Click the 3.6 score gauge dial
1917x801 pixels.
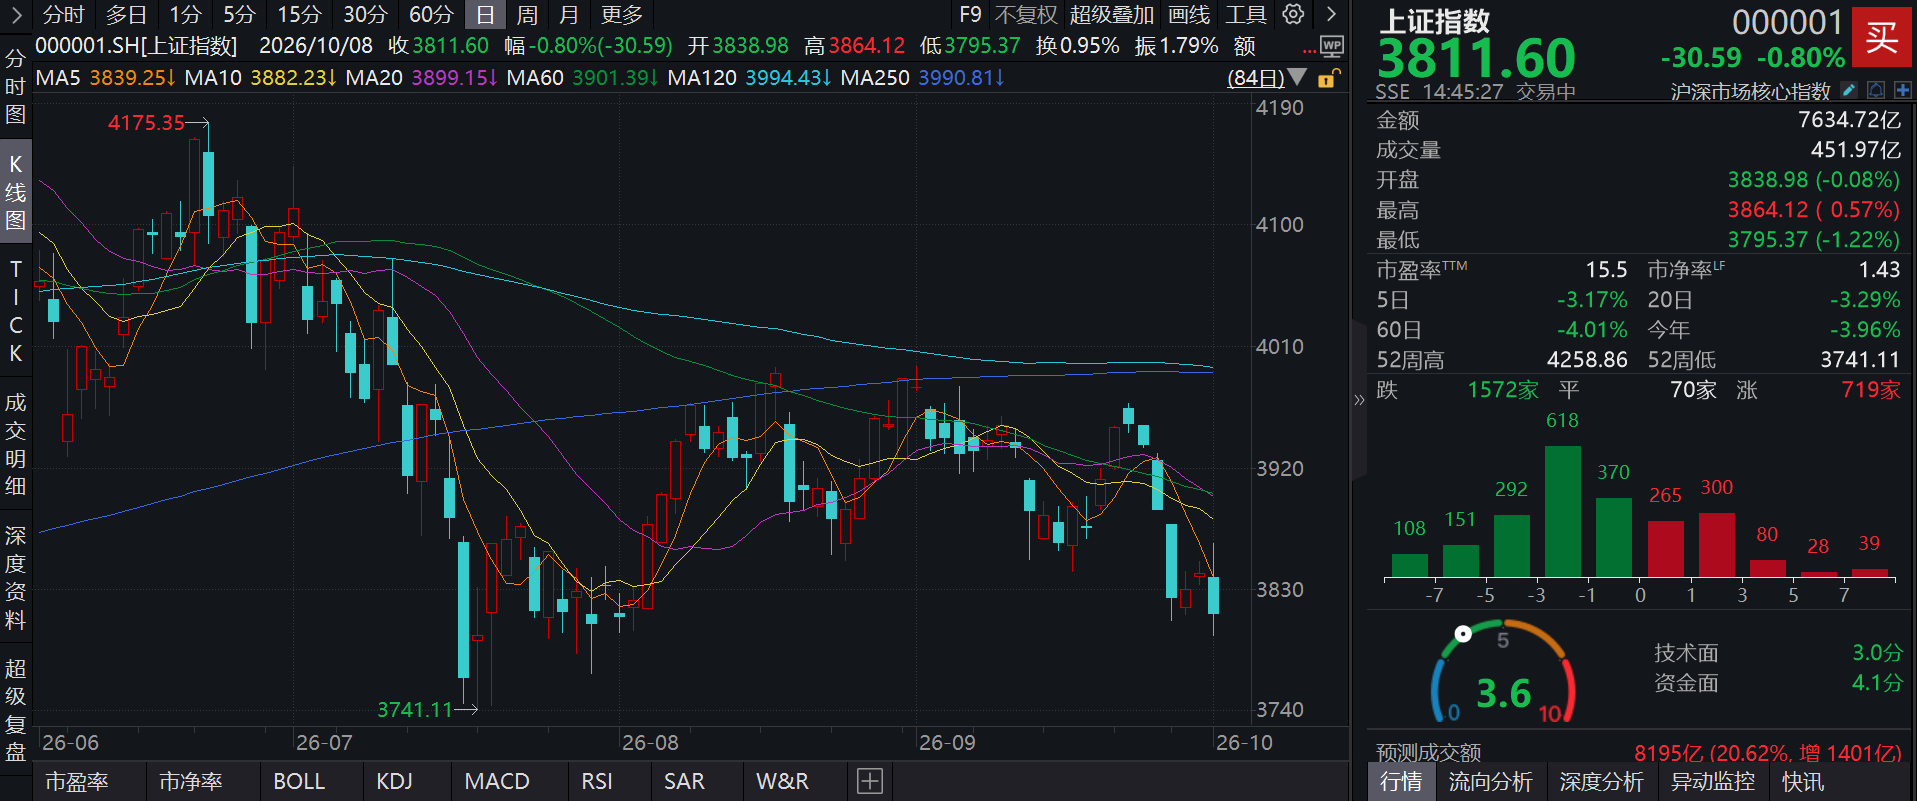(x=1503, y=672)
